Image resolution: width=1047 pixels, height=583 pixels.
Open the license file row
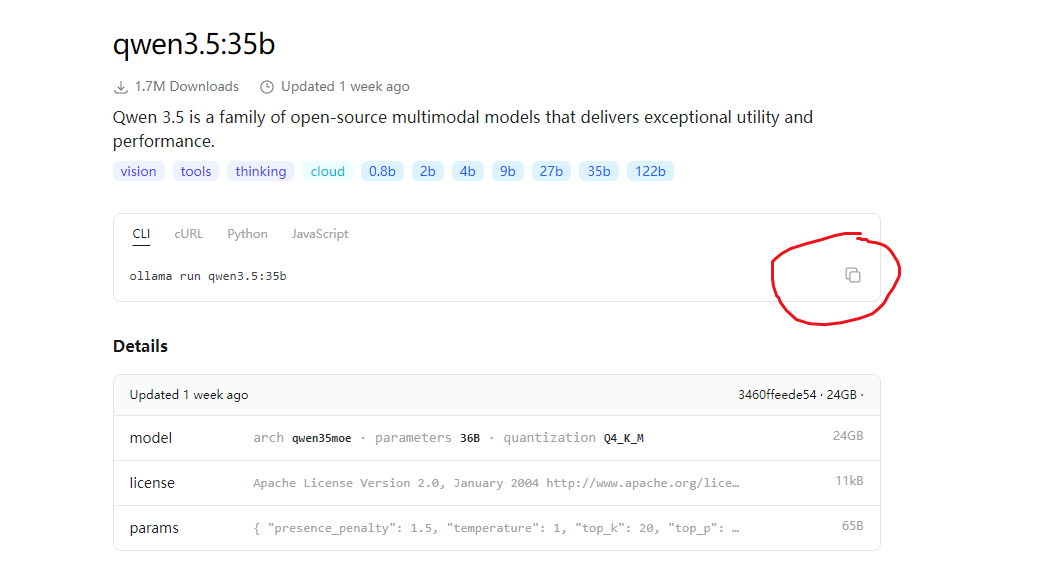[x=497, y=483]
